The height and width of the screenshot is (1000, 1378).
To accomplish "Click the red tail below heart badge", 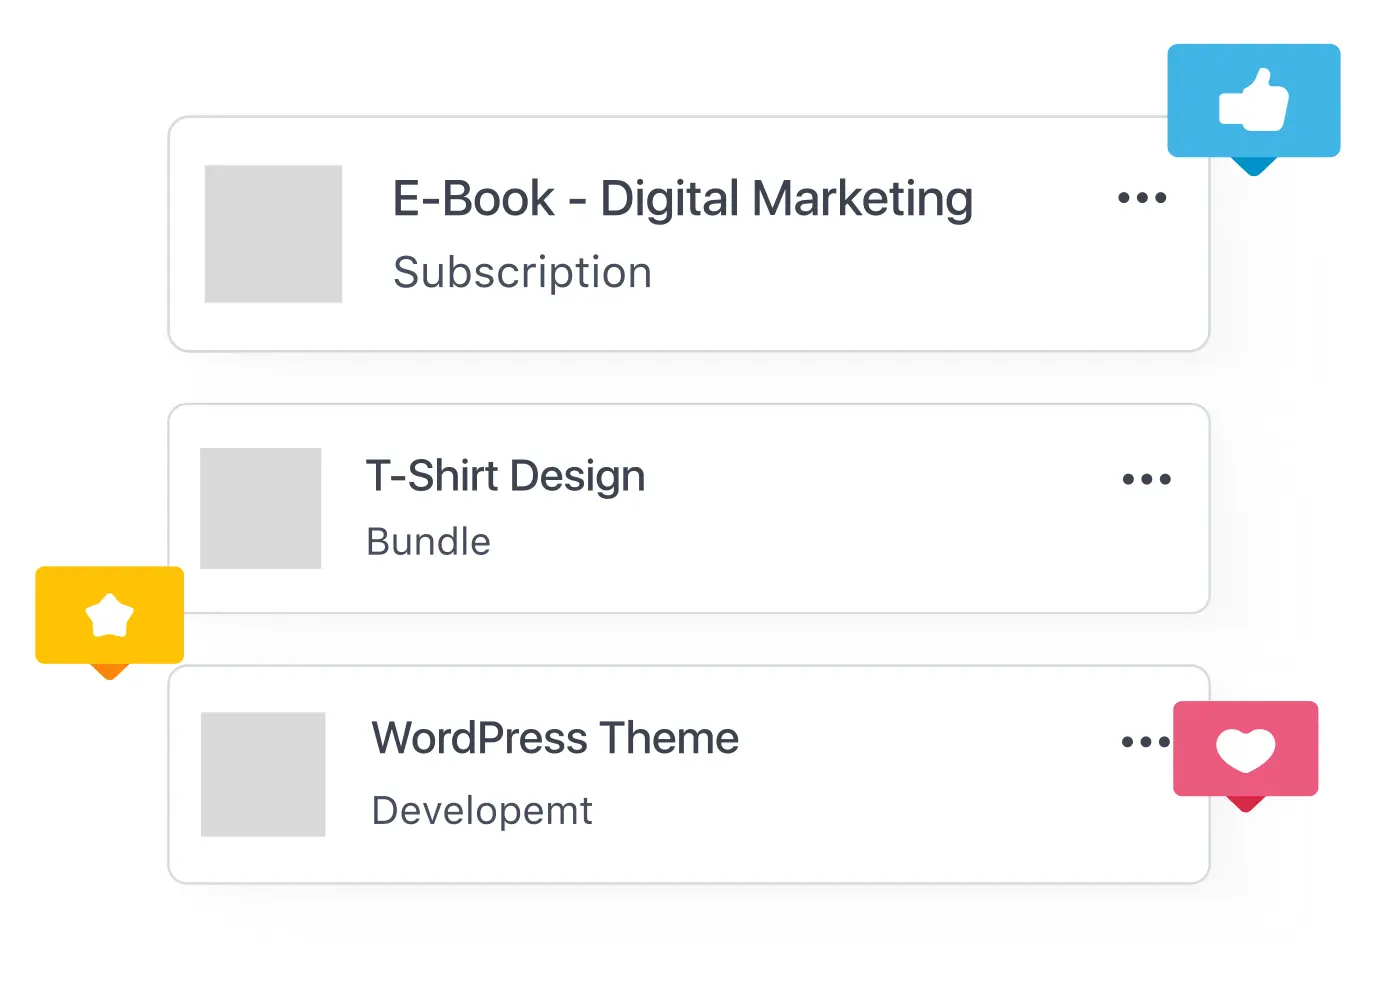I will point(1245,803).
